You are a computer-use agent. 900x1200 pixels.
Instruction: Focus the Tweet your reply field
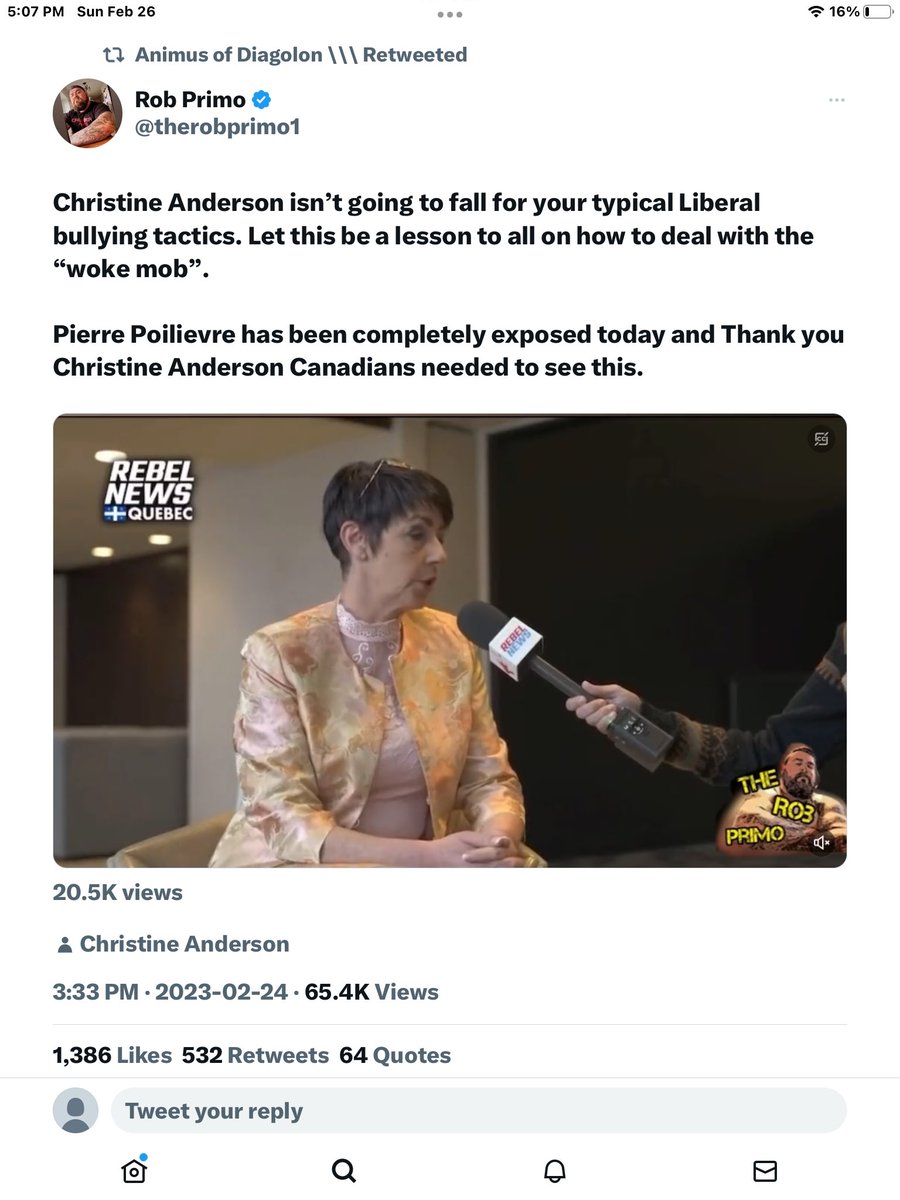478,1111
